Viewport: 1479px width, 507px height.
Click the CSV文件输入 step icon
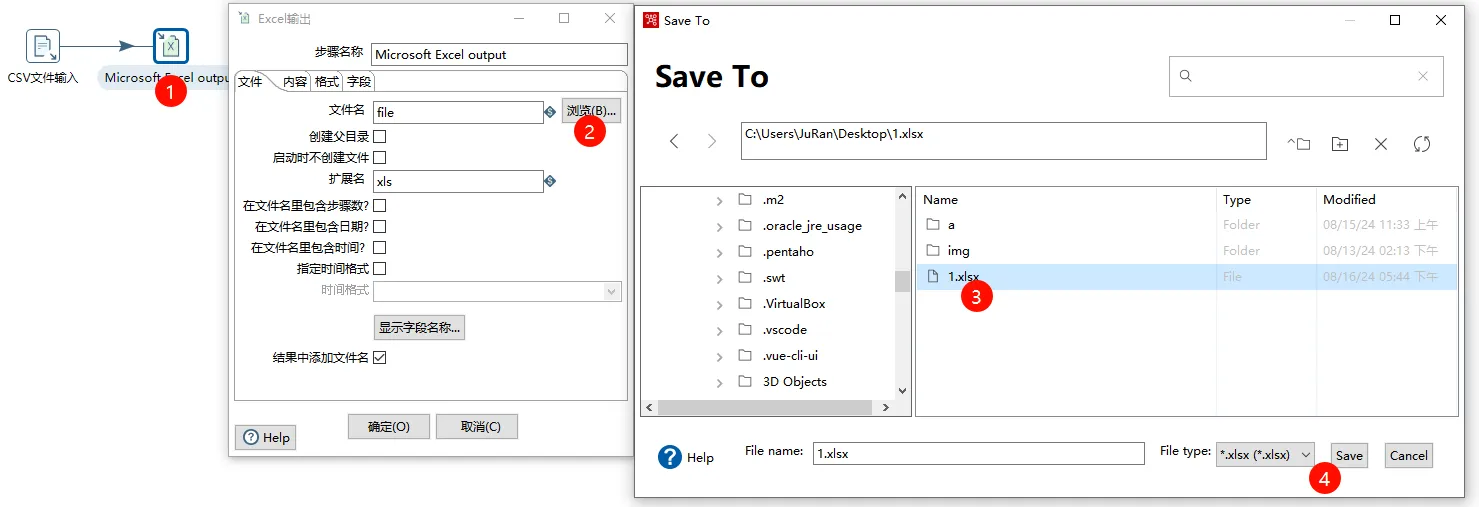43,46
